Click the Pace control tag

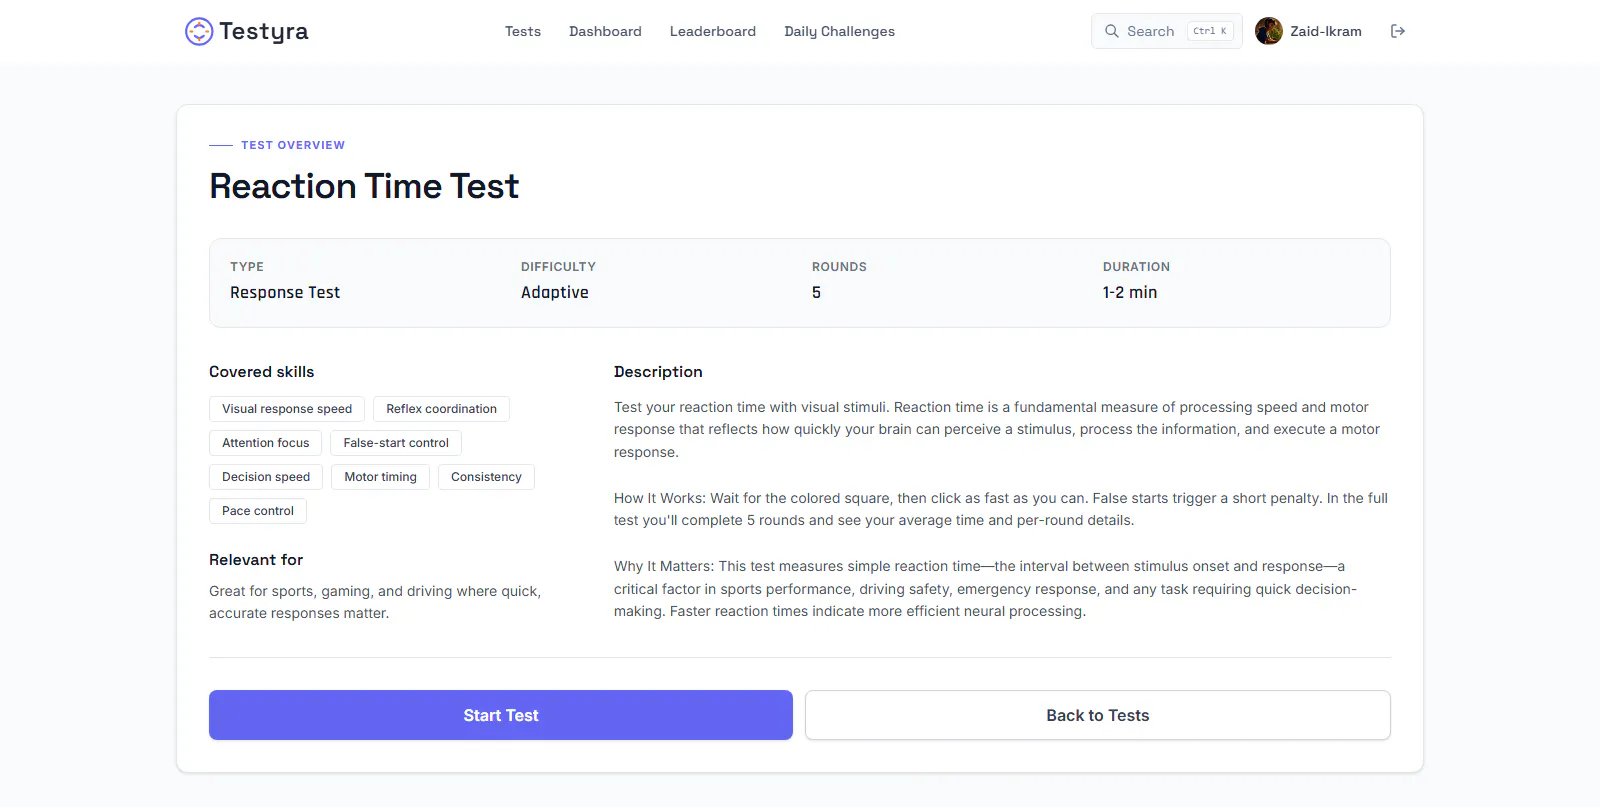point(258,511)
